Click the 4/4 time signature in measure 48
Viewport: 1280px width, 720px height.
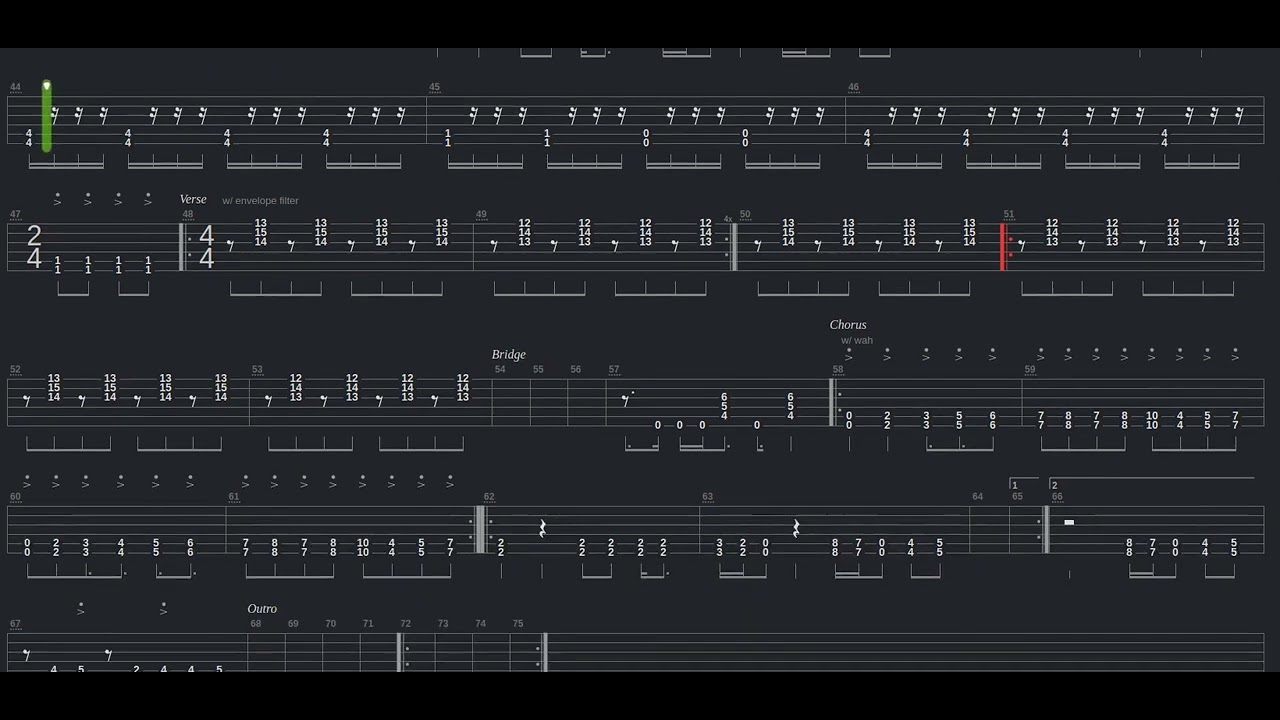(206, 247)
